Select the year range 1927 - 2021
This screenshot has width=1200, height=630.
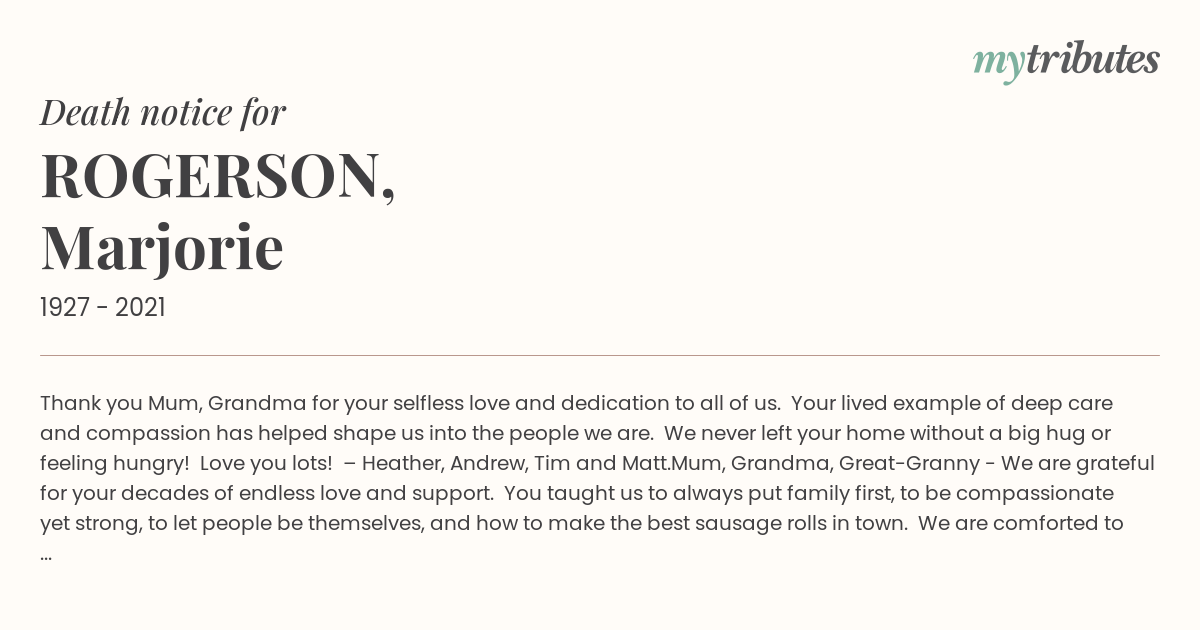(103, 308)
